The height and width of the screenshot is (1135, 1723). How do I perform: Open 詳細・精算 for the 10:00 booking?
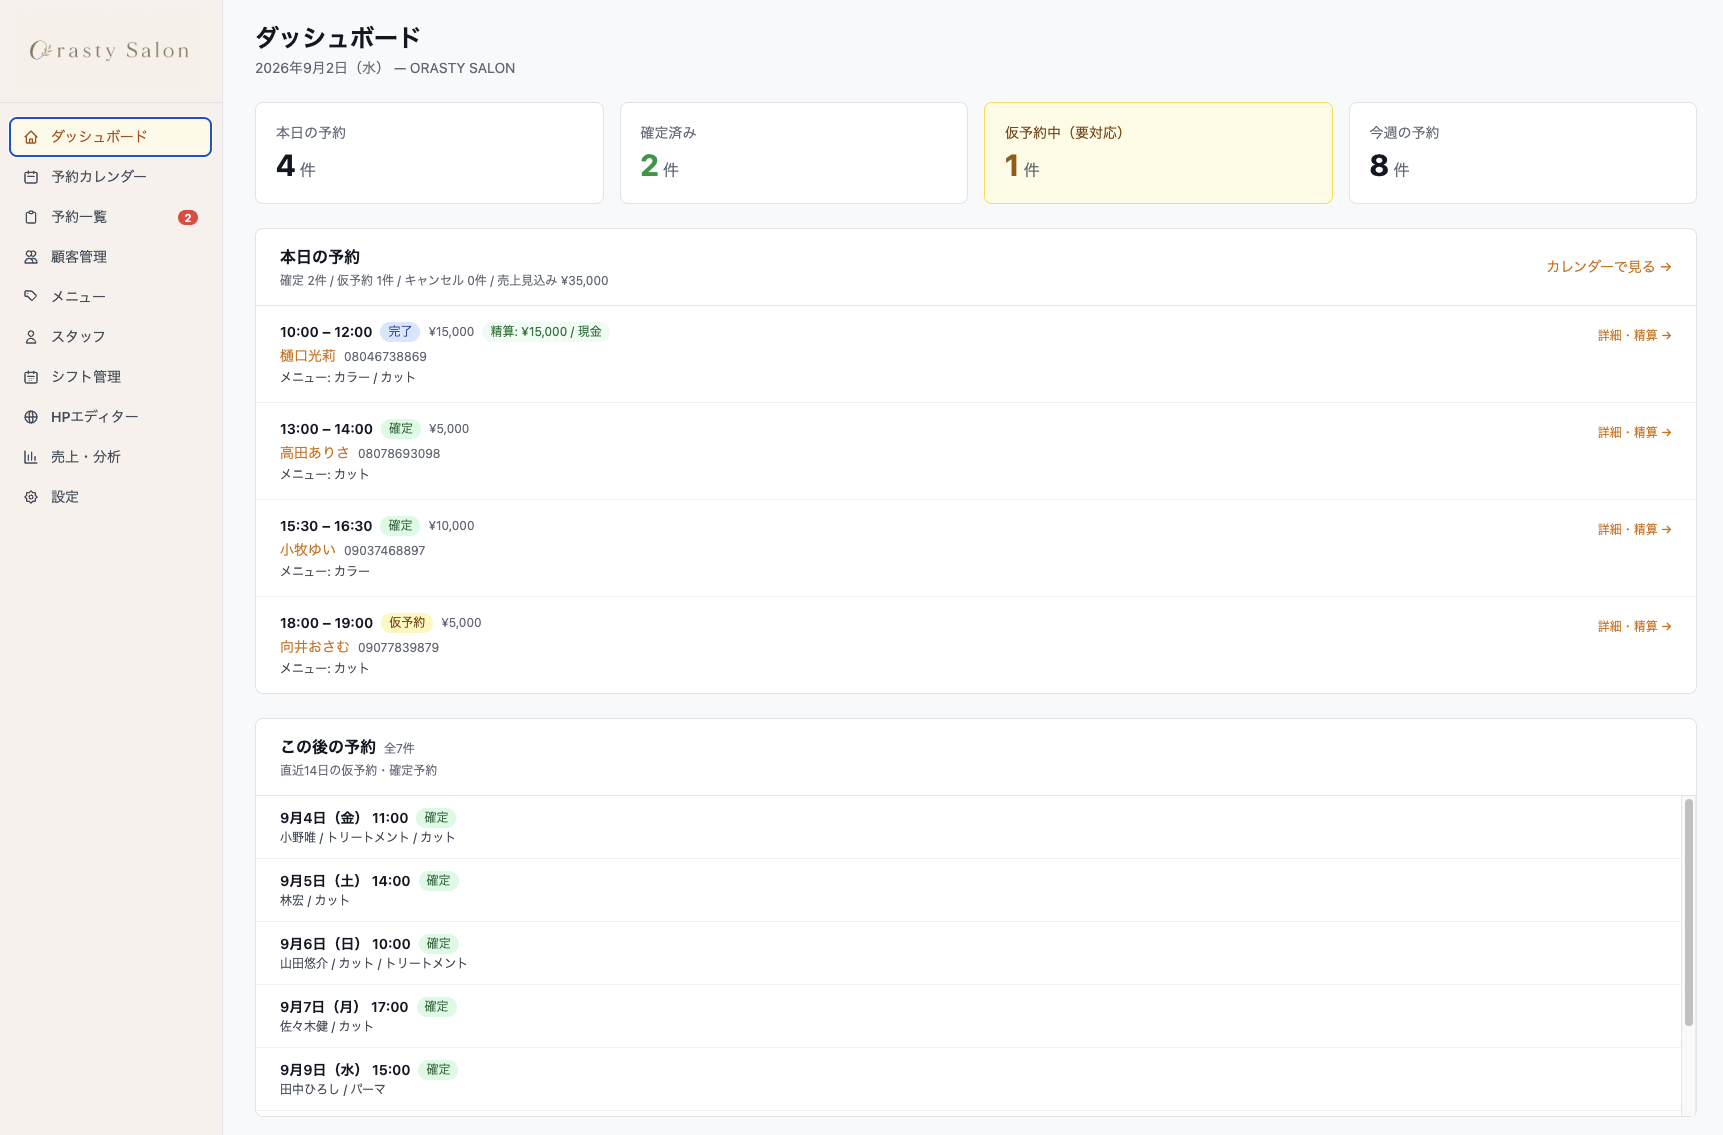click(1634, 335)
